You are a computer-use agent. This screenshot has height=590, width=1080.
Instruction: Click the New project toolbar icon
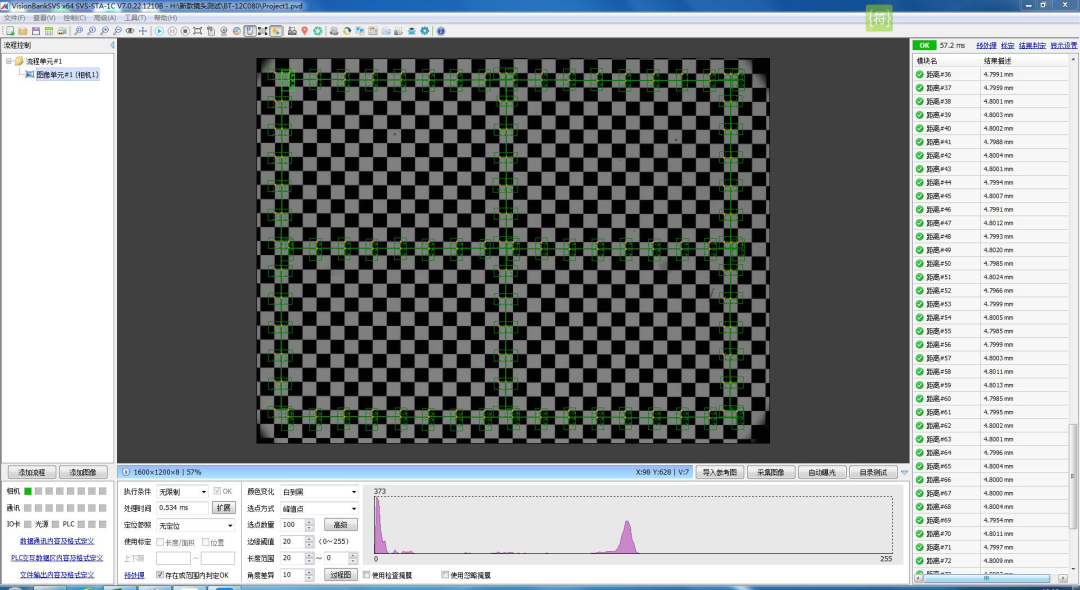click(x=10, y=31)
